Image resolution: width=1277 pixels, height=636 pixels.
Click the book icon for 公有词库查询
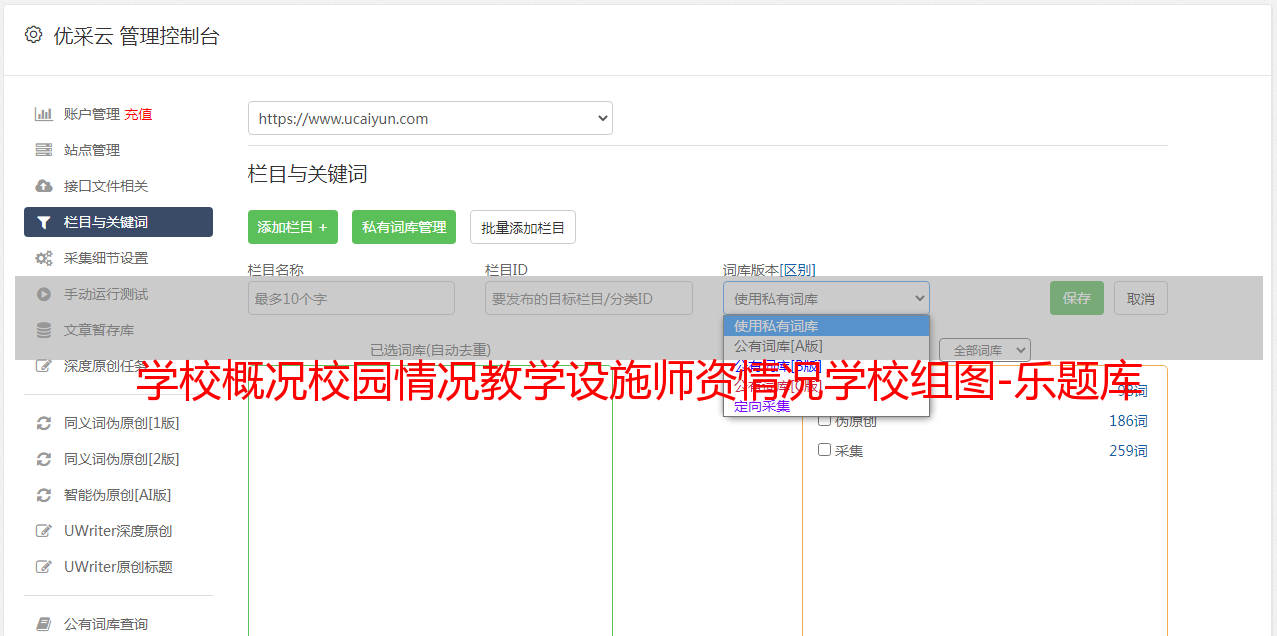[x=43, y=624]
